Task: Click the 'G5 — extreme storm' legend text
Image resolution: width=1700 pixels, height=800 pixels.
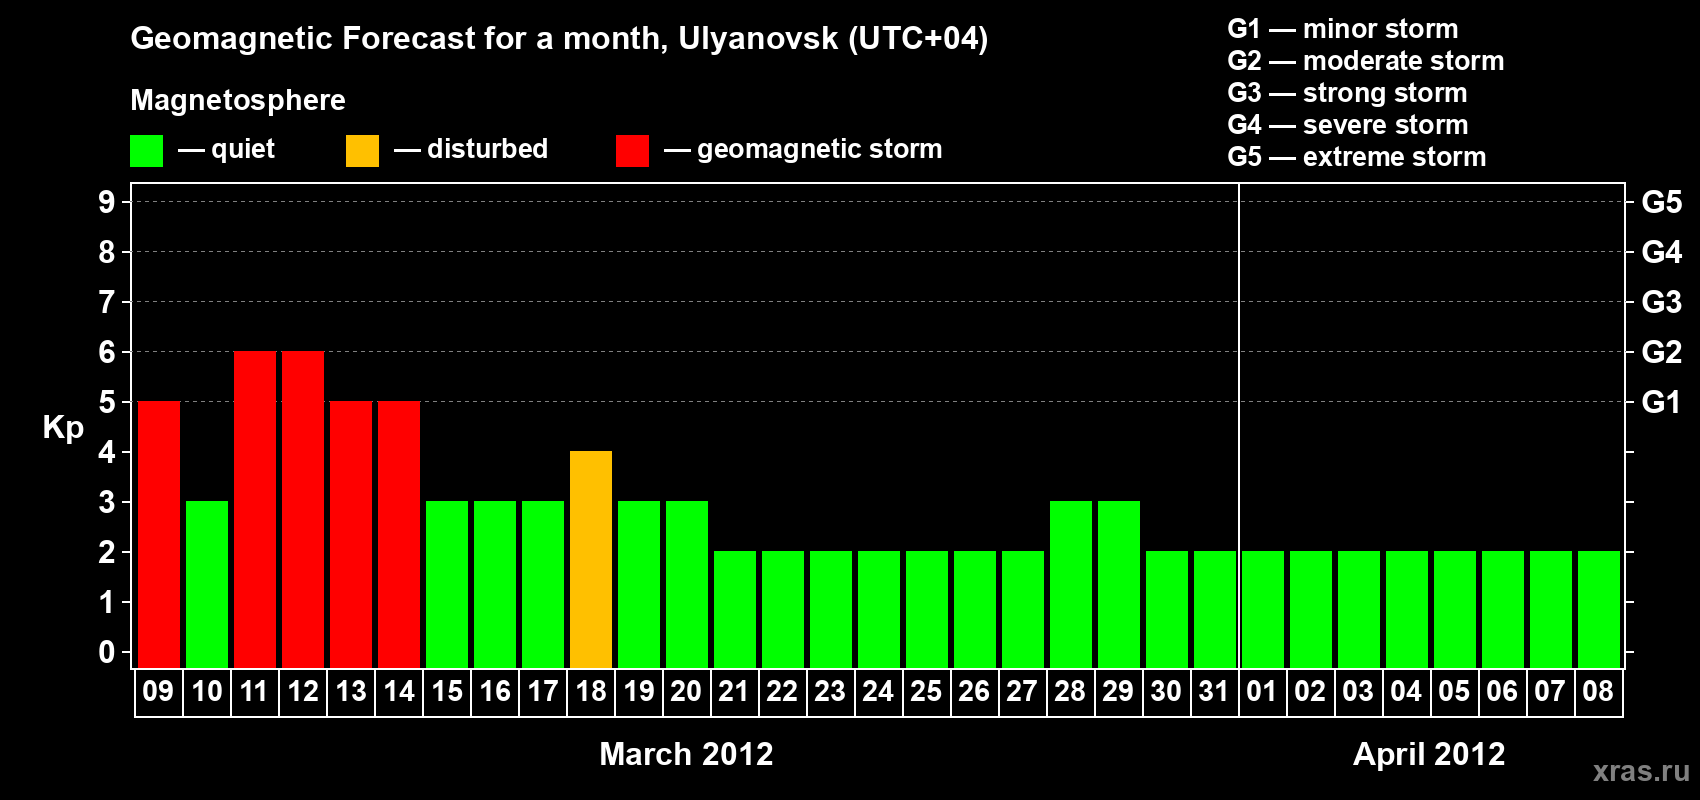Action: coord(1357,157)
